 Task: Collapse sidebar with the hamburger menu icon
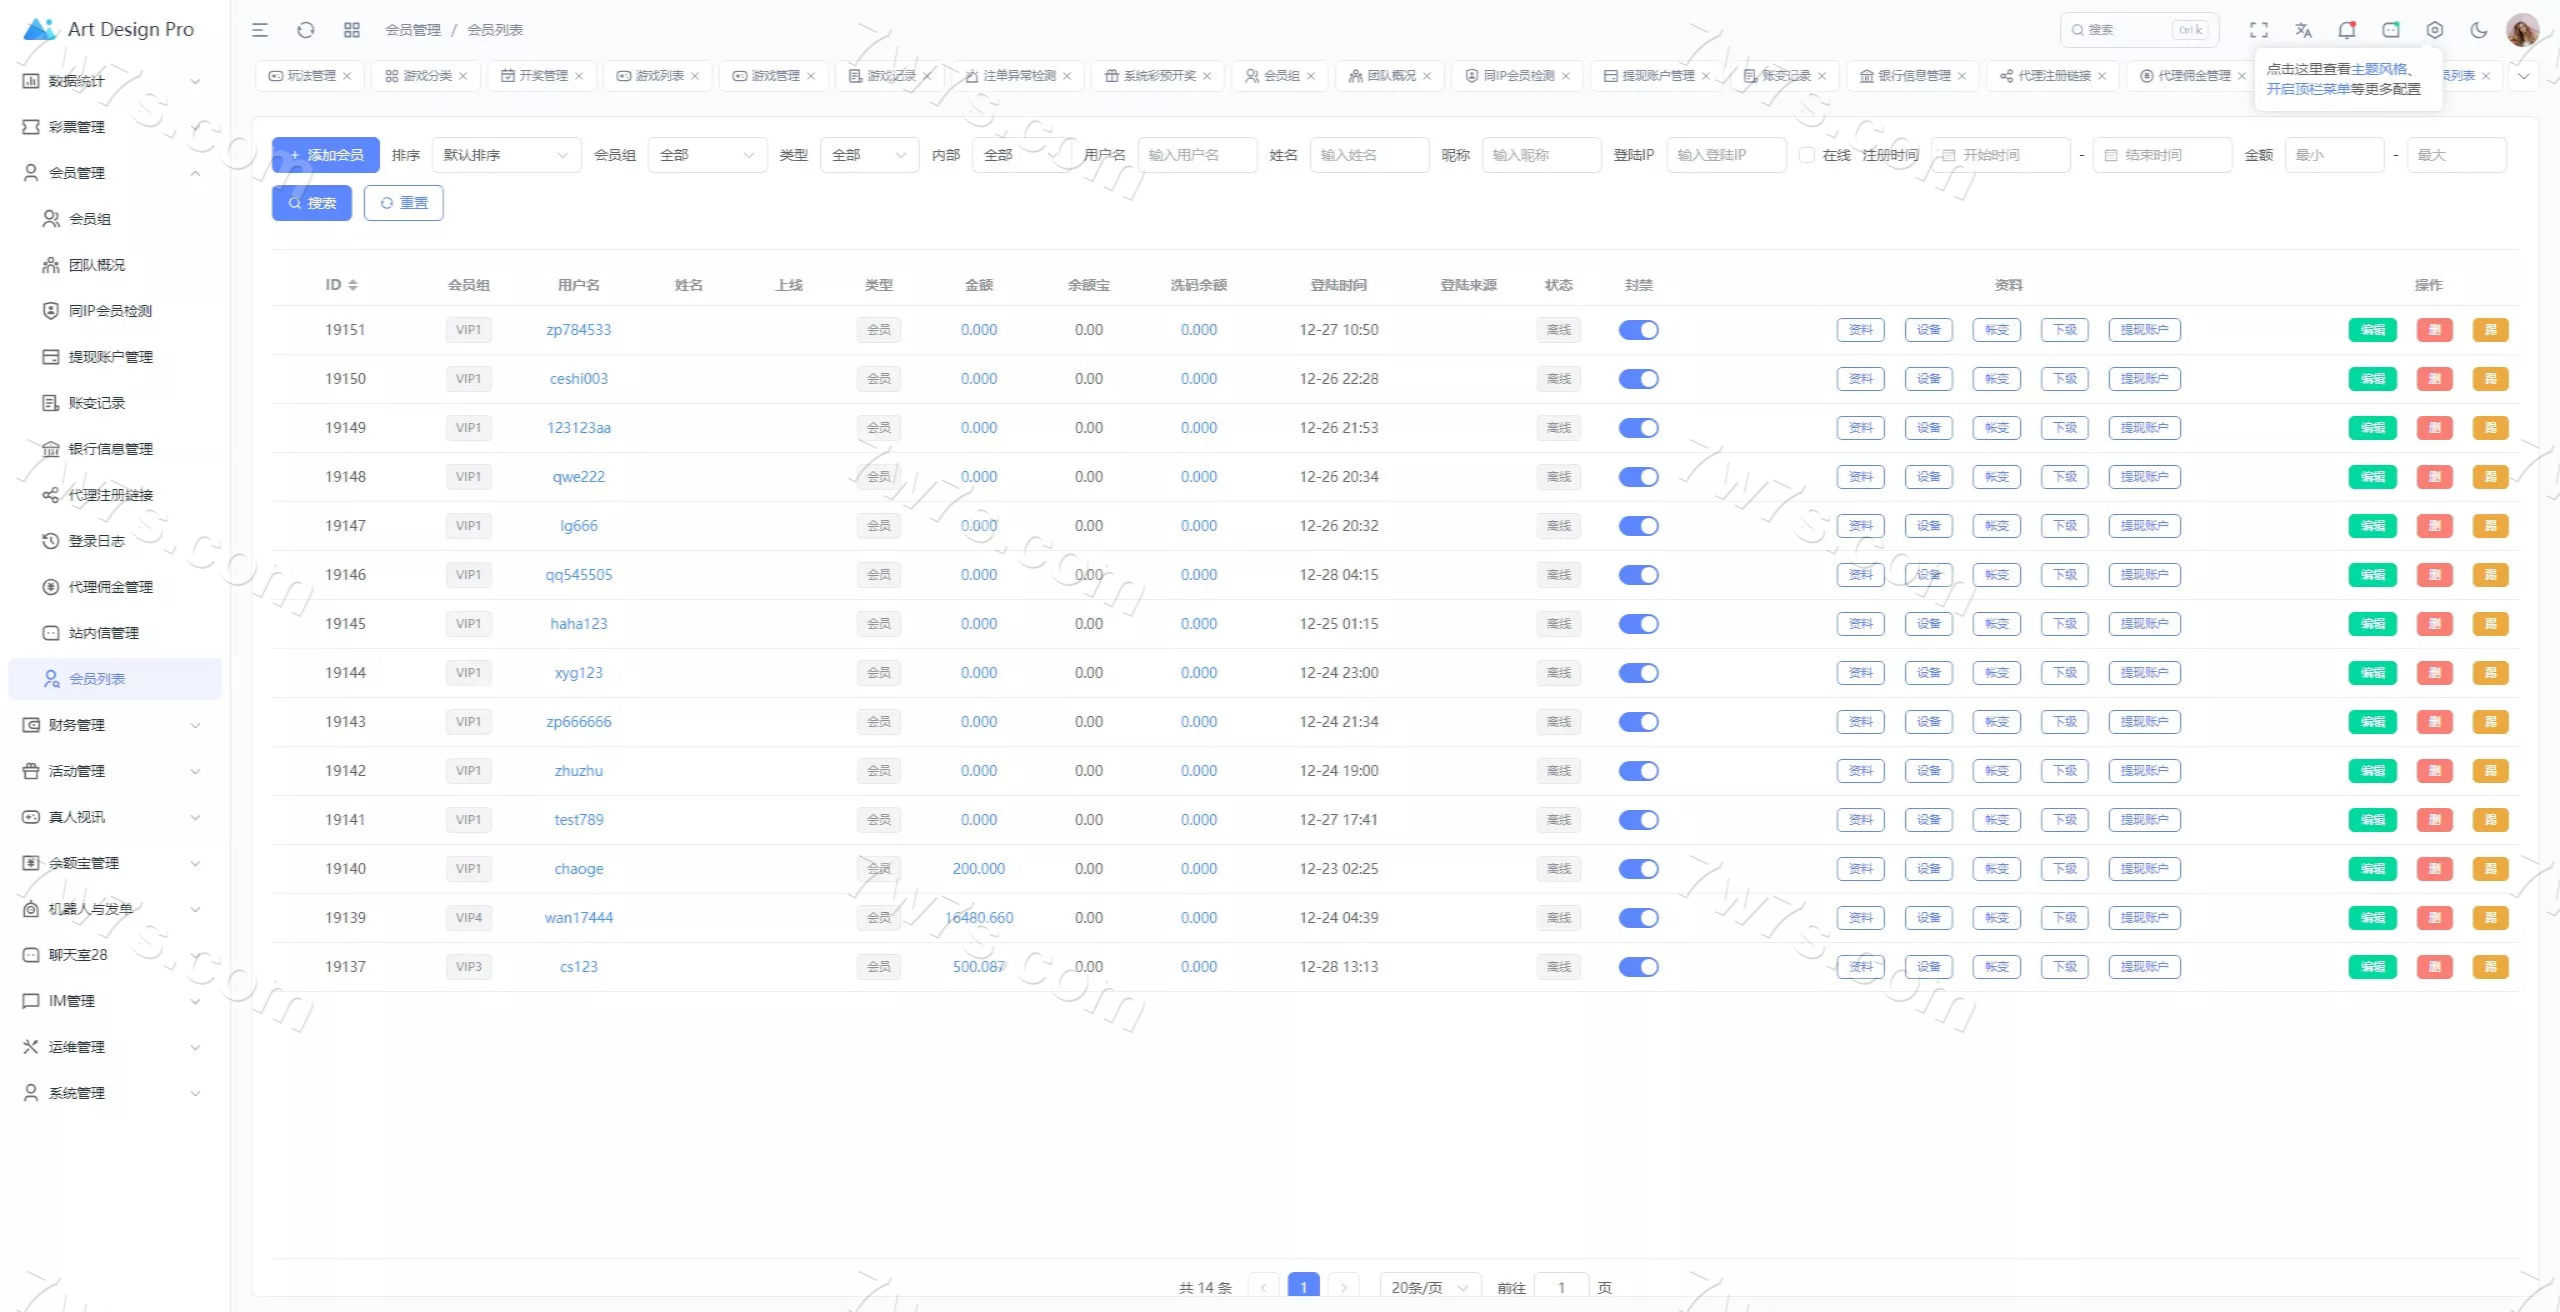coord(260,30)
